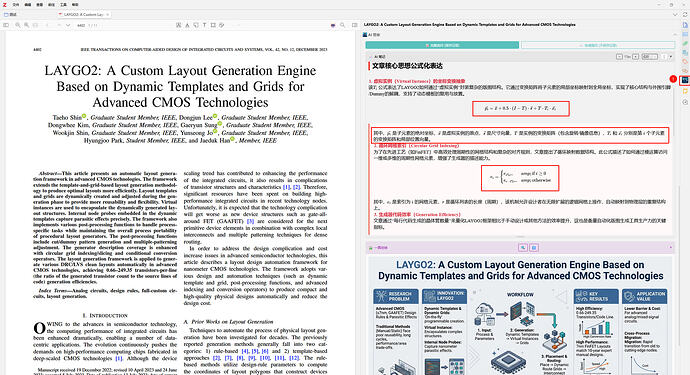Image resolution: width=690 pixels, height=375 pixels.
Task: Zoom in the PDF page
Action: click(26, 25)
